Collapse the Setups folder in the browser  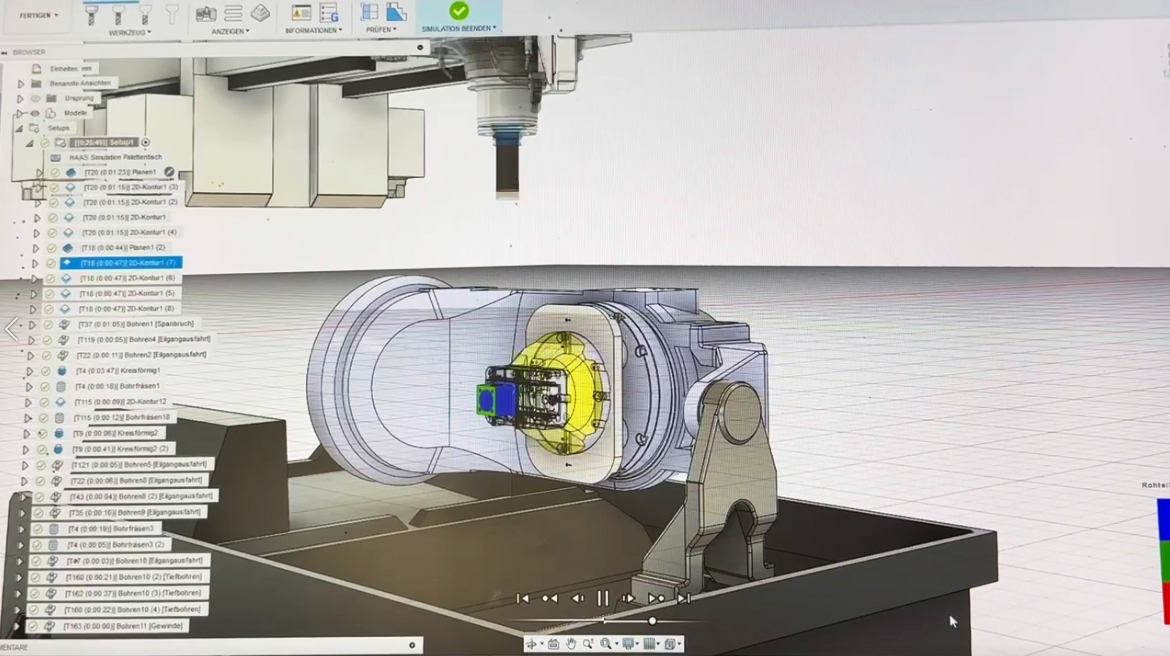click(x=20, y=128)
